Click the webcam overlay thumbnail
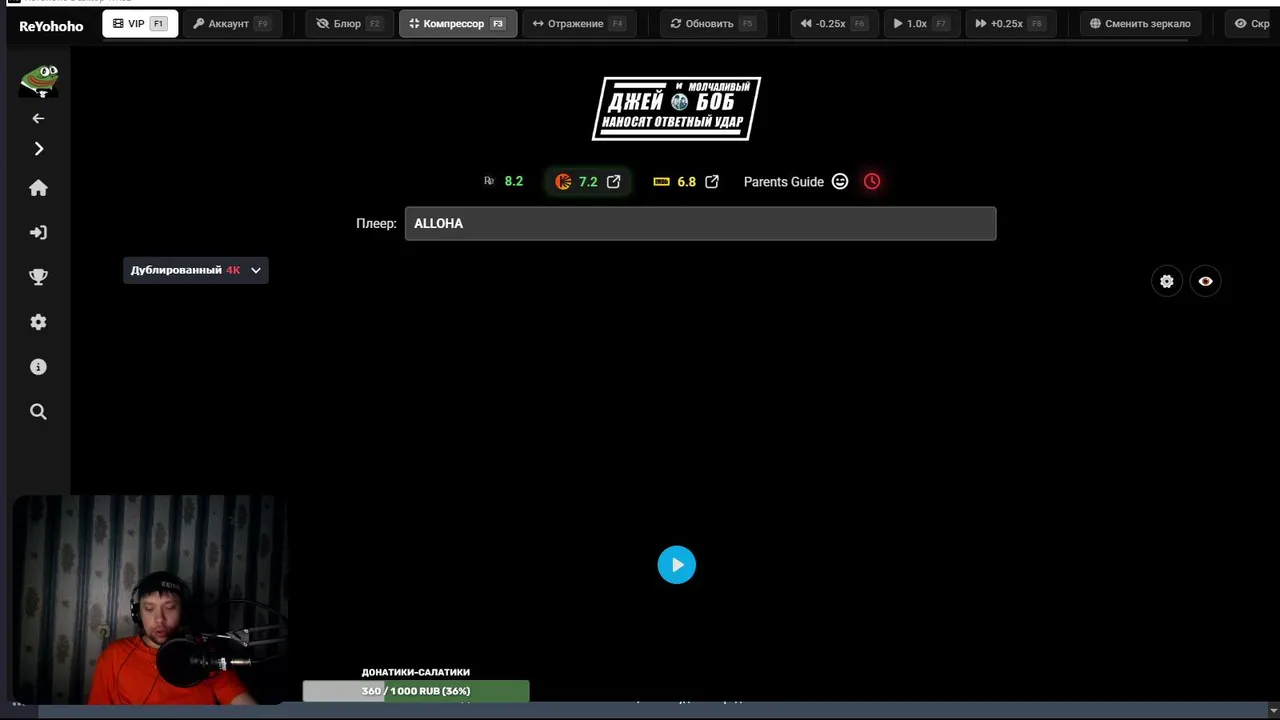The width and height of the screenshot is (1280, 720). pyautogui.click(x=150, y=600)
